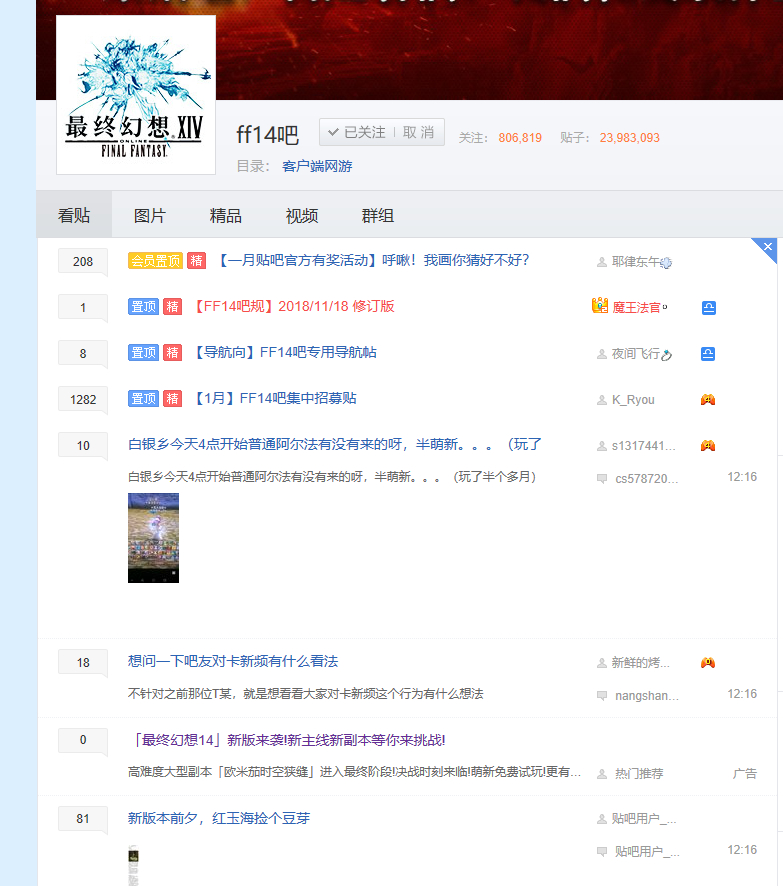Click the 会员置顶 badge
This screenshot has width=783, height=886.
click(x=155, y=260)
